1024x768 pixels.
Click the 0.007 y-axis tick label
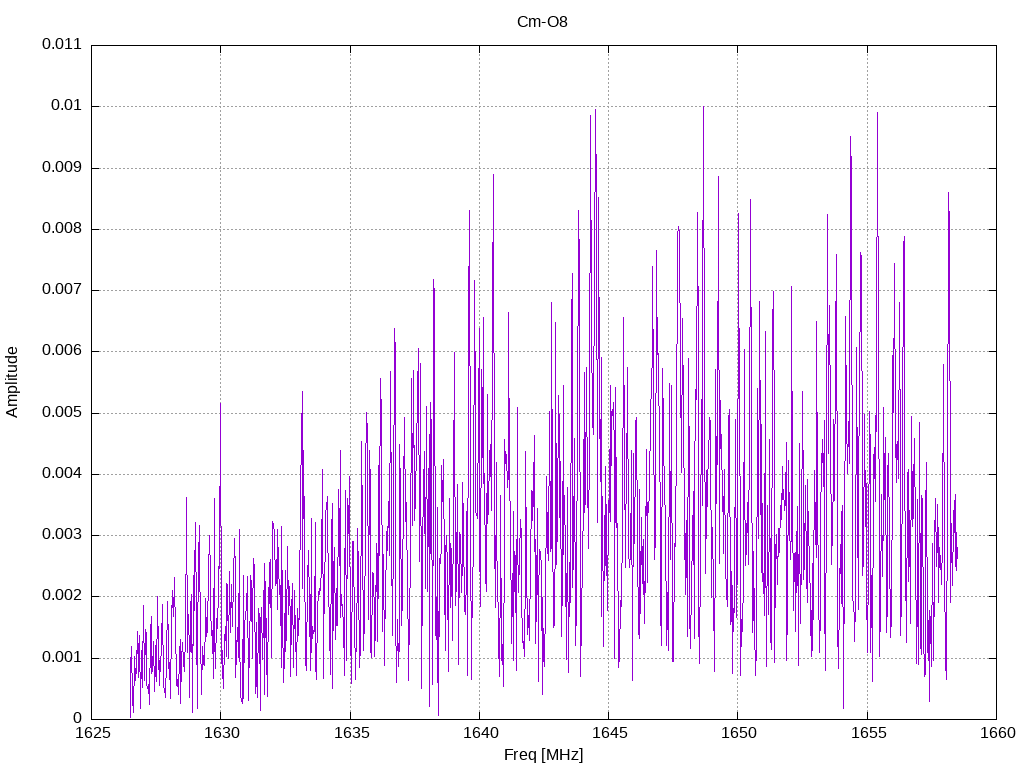click(62, 289)
